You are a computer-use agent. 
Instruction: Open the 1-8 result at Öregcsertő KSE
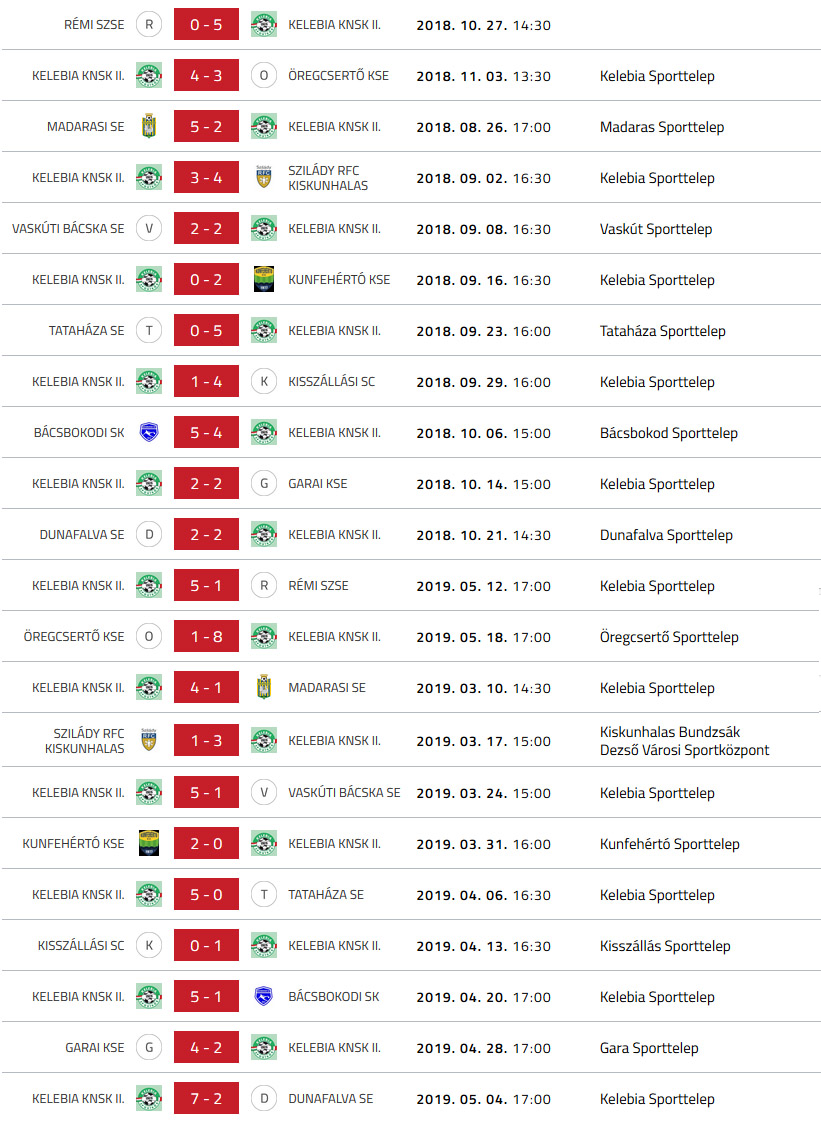coord(206,637)
